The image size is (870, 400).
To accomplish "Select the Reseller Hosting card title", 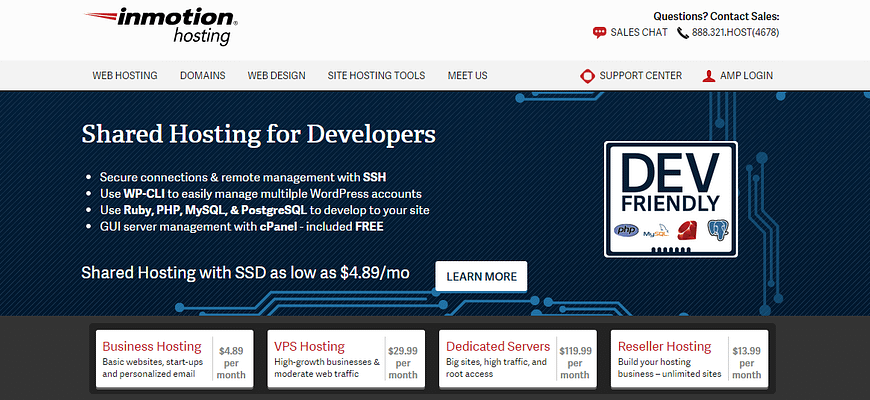I will 665,347.
